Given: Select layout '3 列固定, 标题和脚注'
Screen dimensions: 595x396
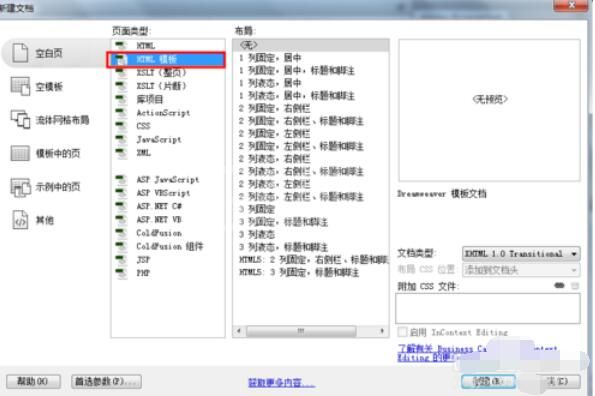Looking at the screenshot, I should click(283, 222).
